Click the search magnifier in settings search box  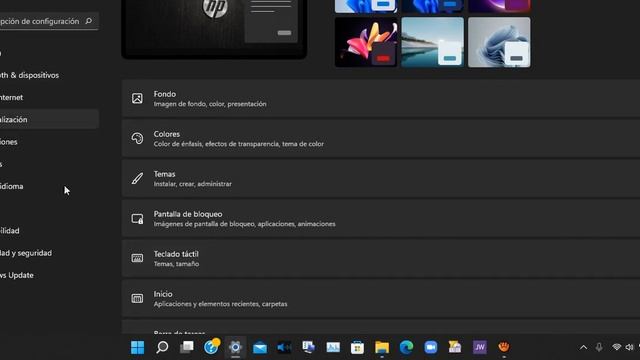click(x=89, y=21)
